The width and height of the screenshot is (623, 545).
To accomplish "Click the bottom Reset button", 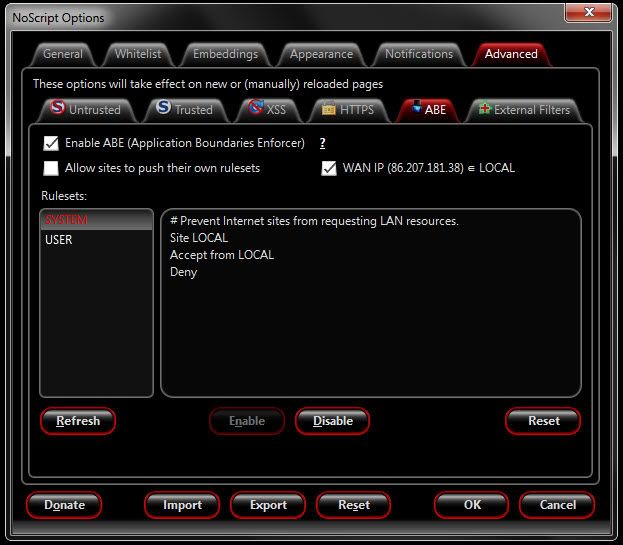I will click(354, 505).
